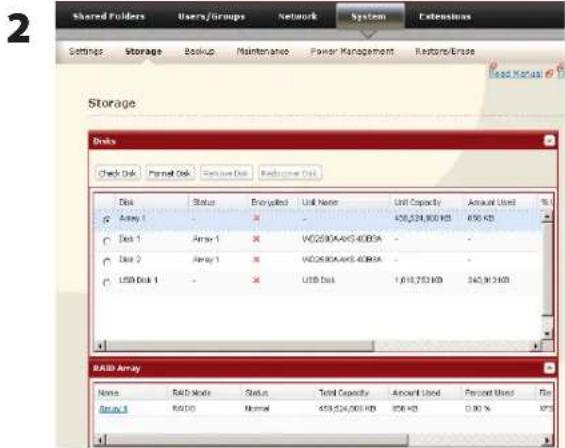Image resolution: width=565 pixels, height=448 pixels.
Task: Click the Disks table vertical scrollbar thumb
Action: pyautogui.click(x=547, y=269)
